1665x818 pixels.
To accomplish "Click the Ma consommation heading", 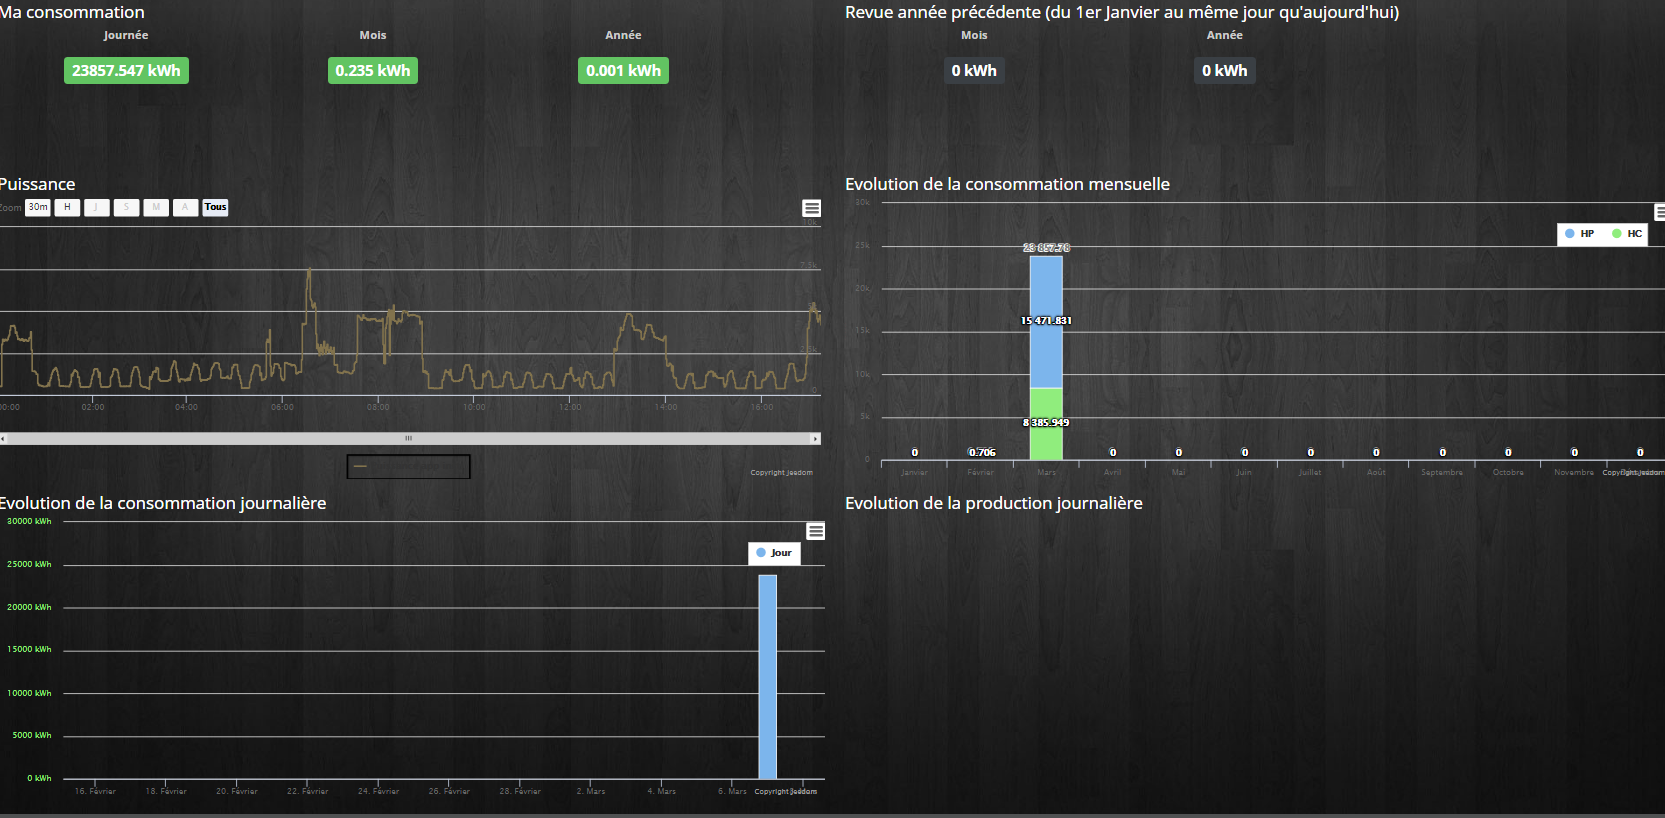I will [72, 12].
